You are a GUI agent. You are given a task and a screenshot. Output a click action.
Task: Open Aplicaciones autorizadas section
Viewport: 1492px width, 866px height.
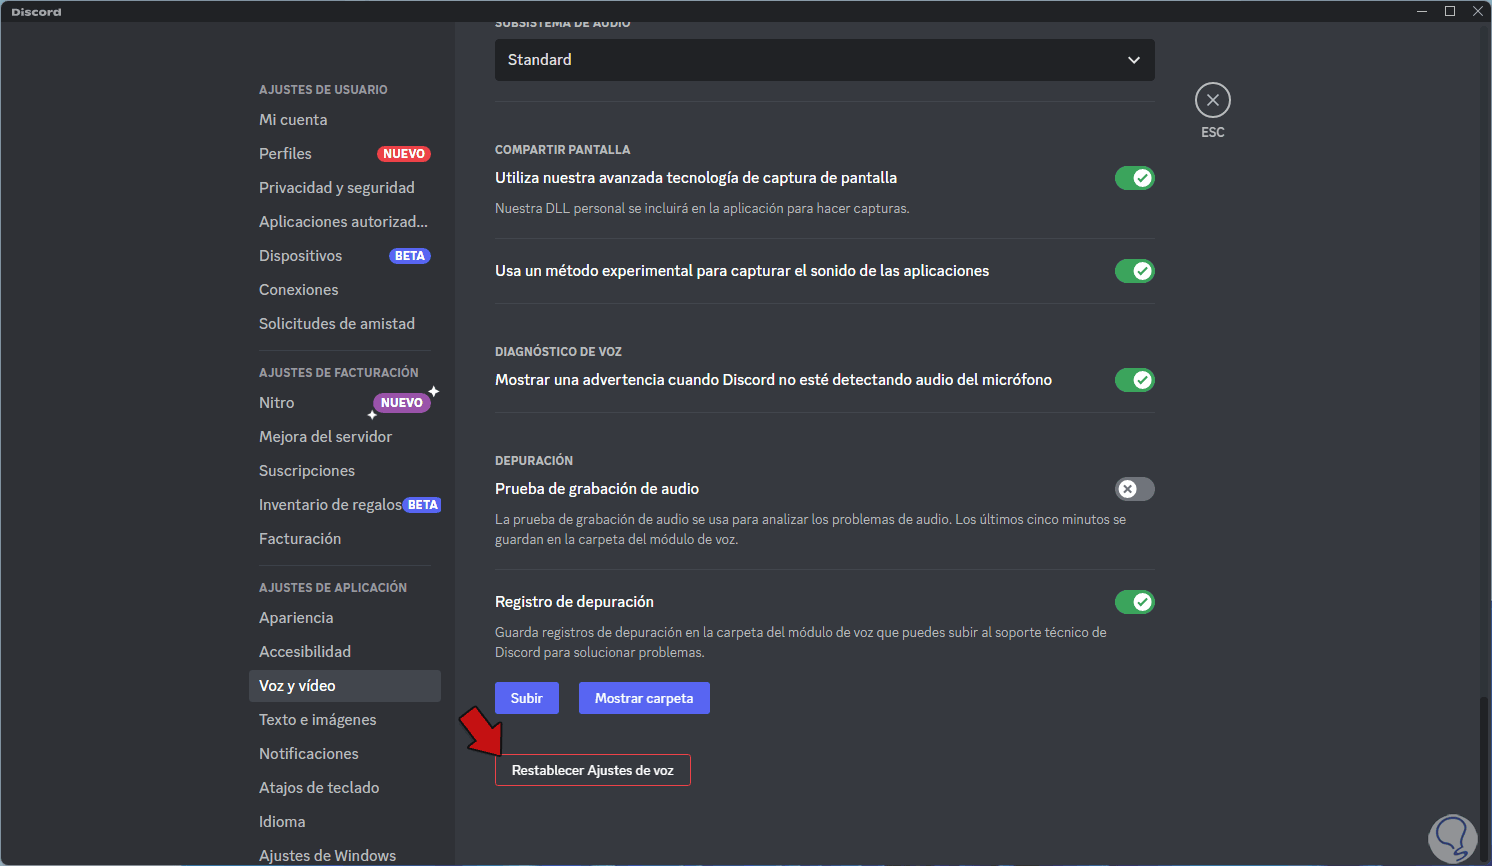[344, 222]
